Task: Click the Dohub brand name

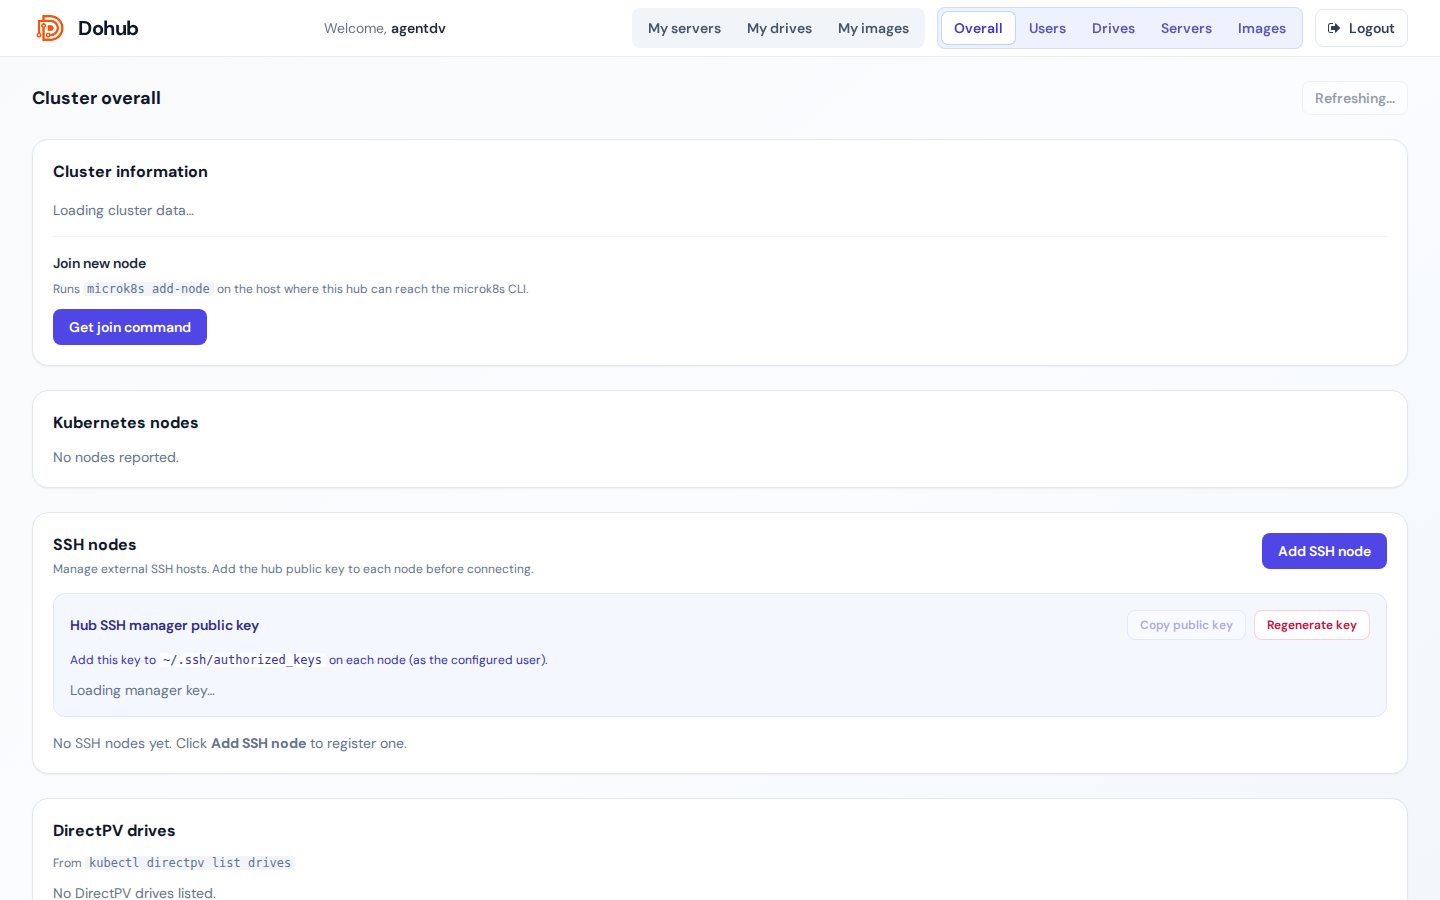Action: 108,28
